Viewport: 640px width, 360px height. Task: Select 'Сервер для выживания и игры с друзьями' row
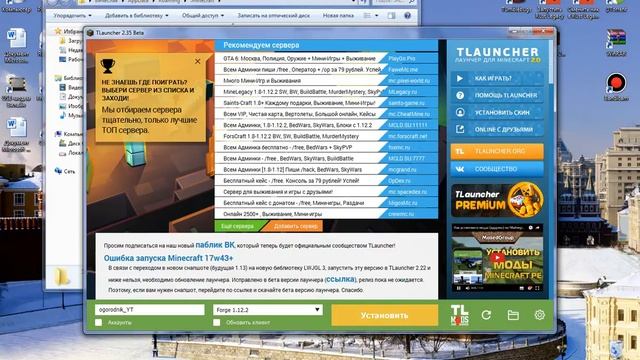[x=326, y=192]
